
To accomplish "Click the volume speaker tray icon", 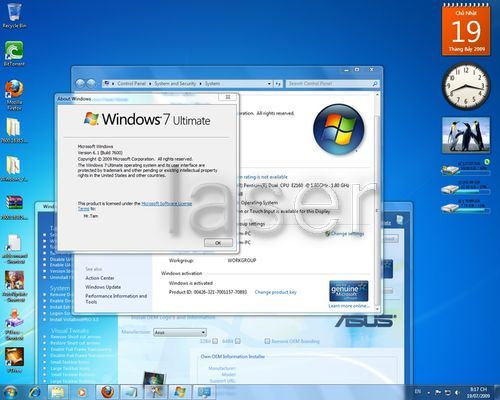I will pyautogui.click(x=457, y=392).
